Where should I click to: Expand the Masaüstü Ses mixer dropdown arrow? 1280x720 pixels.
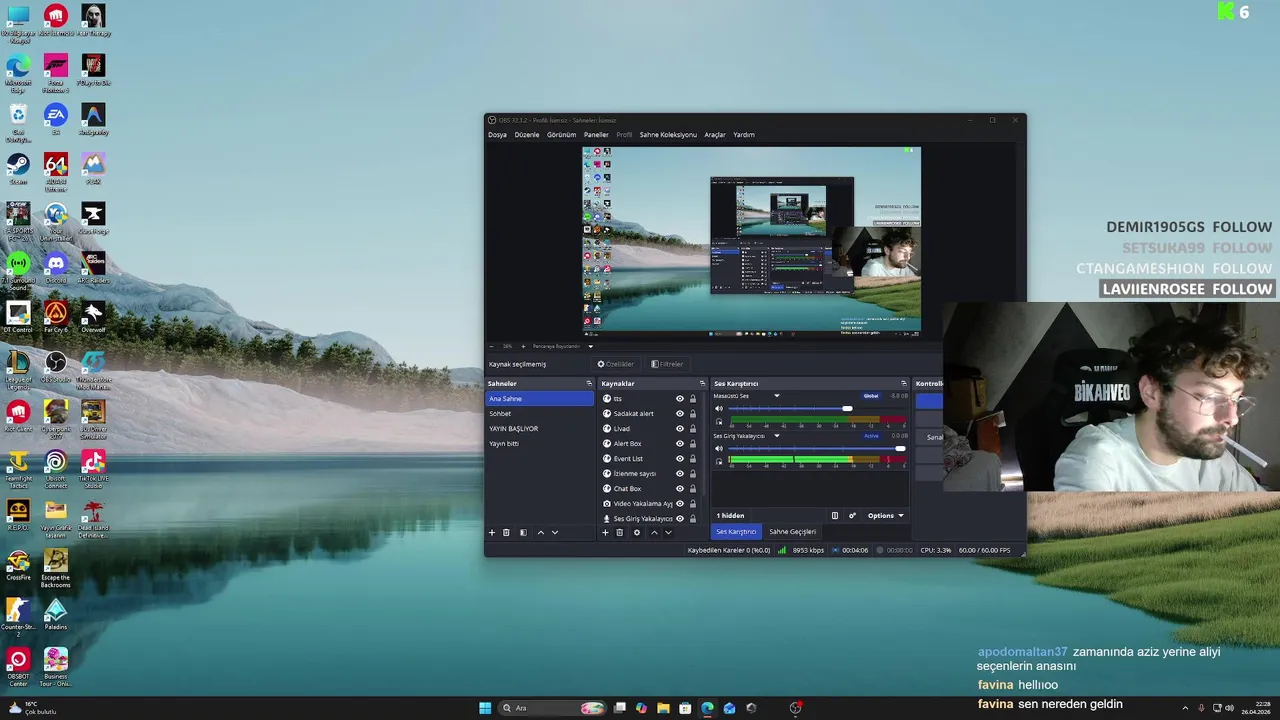(776, 396)
